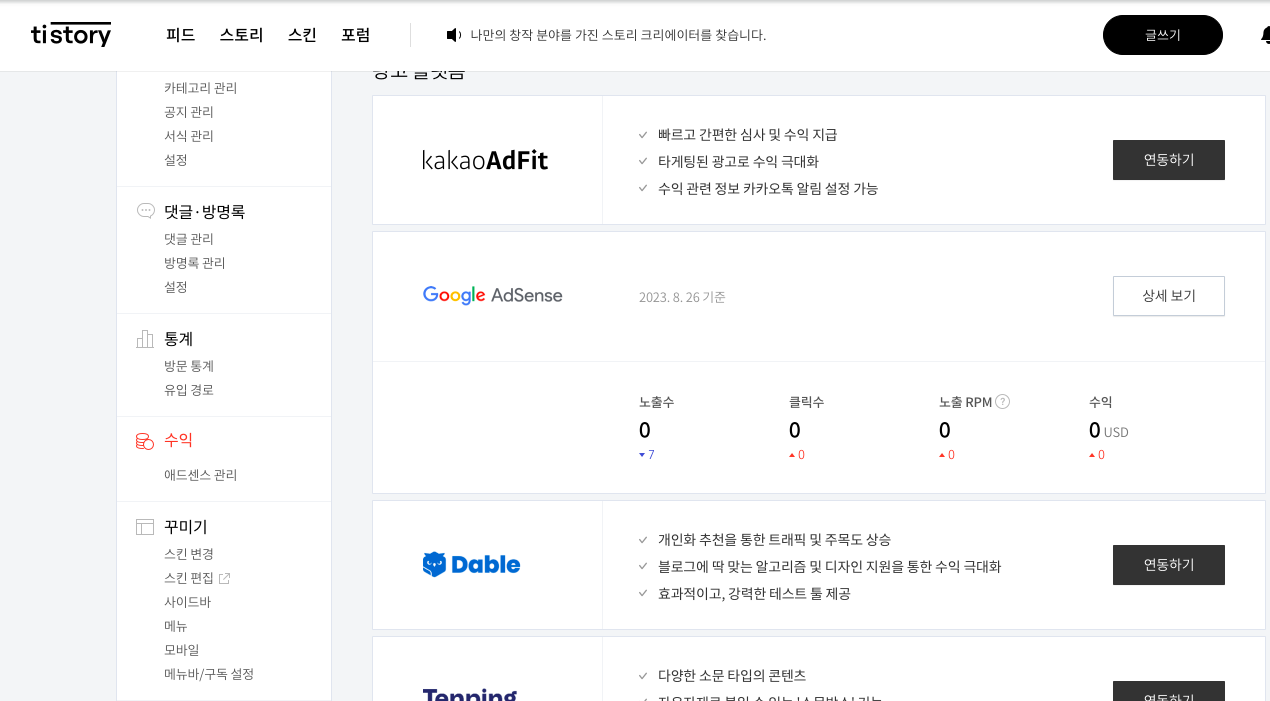Click the megaphone announcement icon
This screenshot has height=701, width=1270.
[454, 35]
